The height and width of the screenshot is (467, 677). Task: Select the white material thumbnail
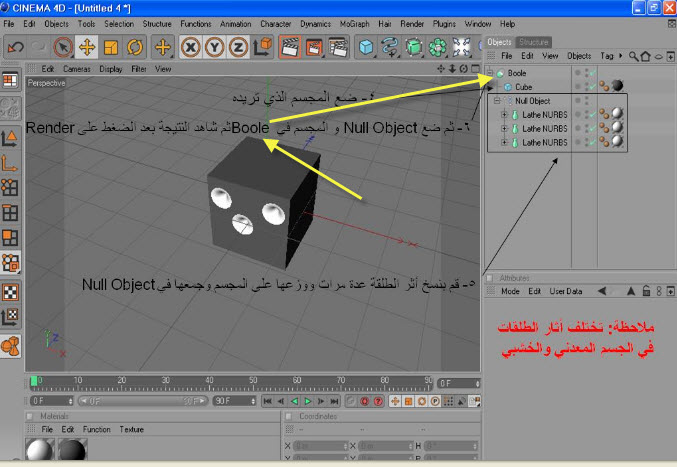[x=40, y=449]
